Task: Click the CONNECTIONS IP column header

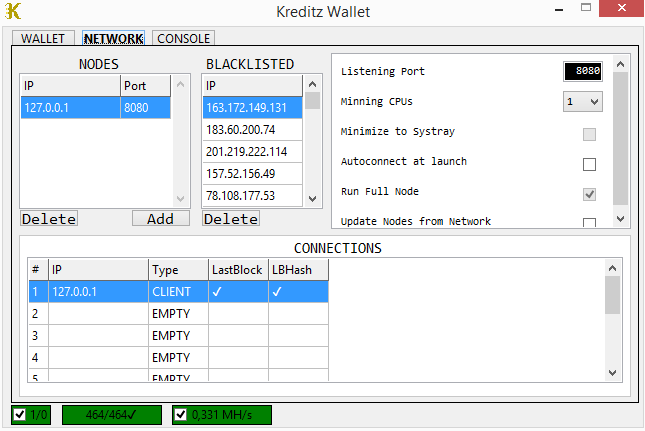Action: (98, 270)
